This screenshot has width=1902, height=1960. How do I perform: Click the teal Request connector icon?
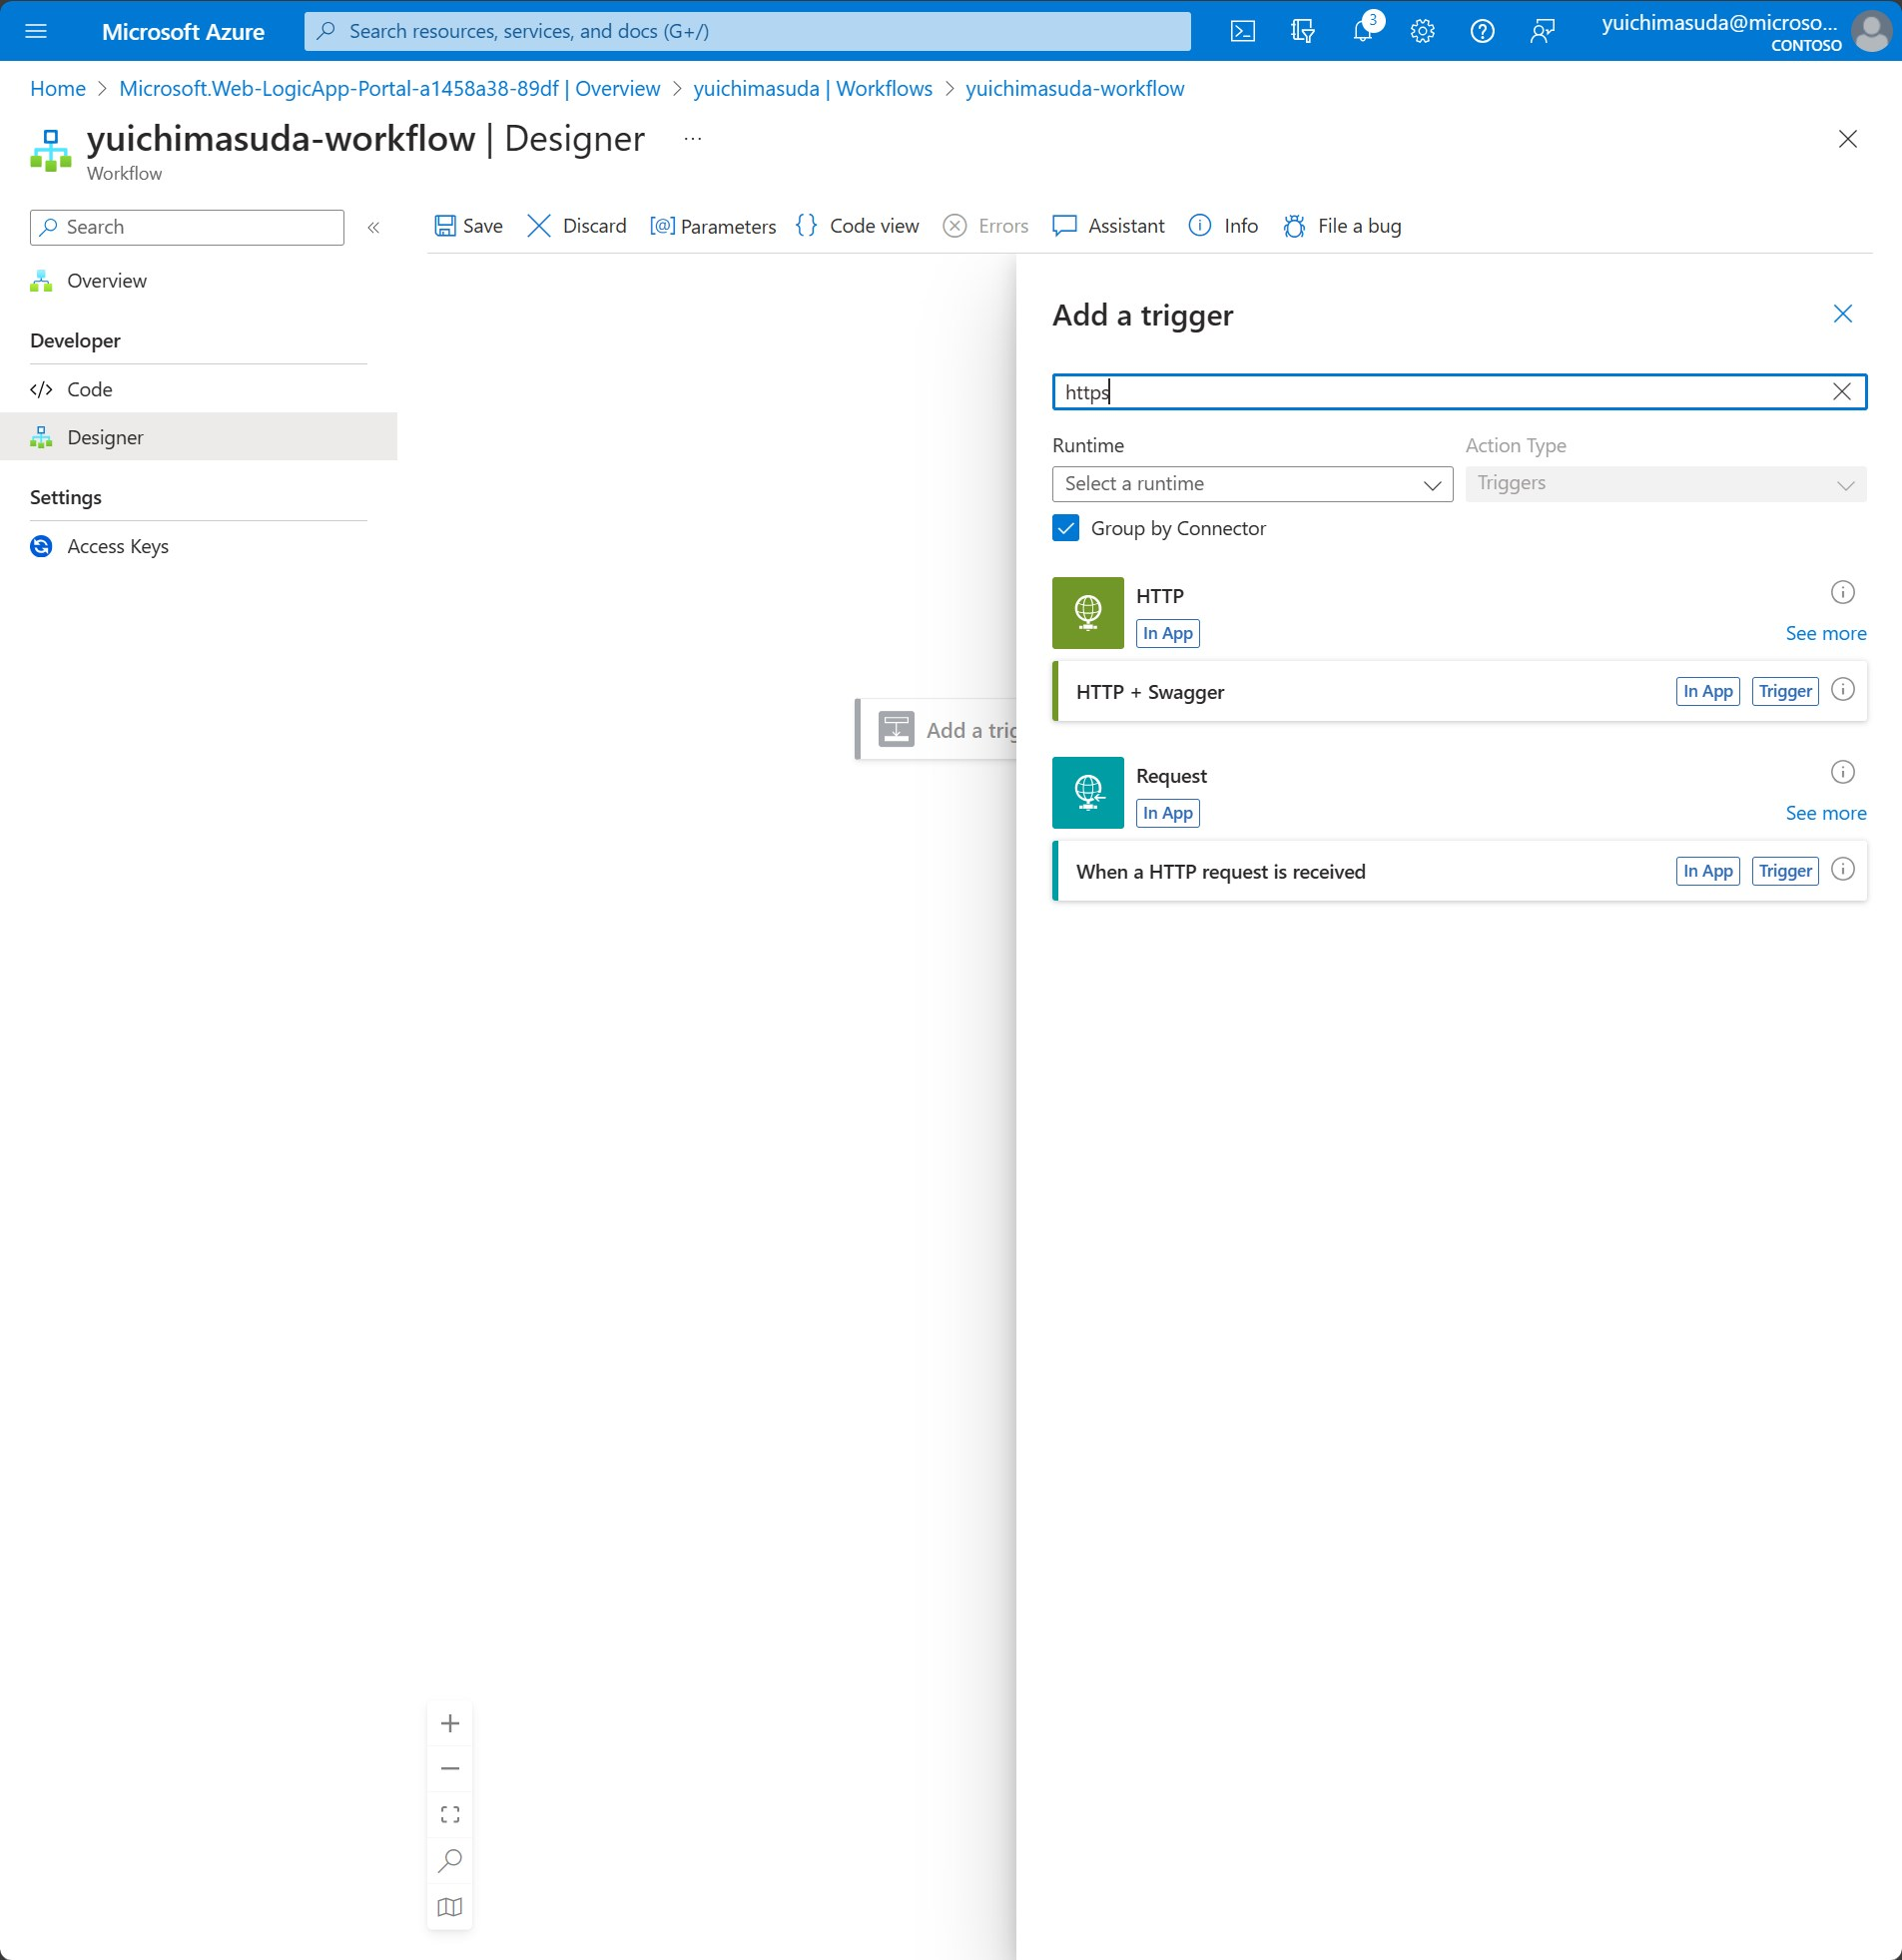click(1088, 793)
